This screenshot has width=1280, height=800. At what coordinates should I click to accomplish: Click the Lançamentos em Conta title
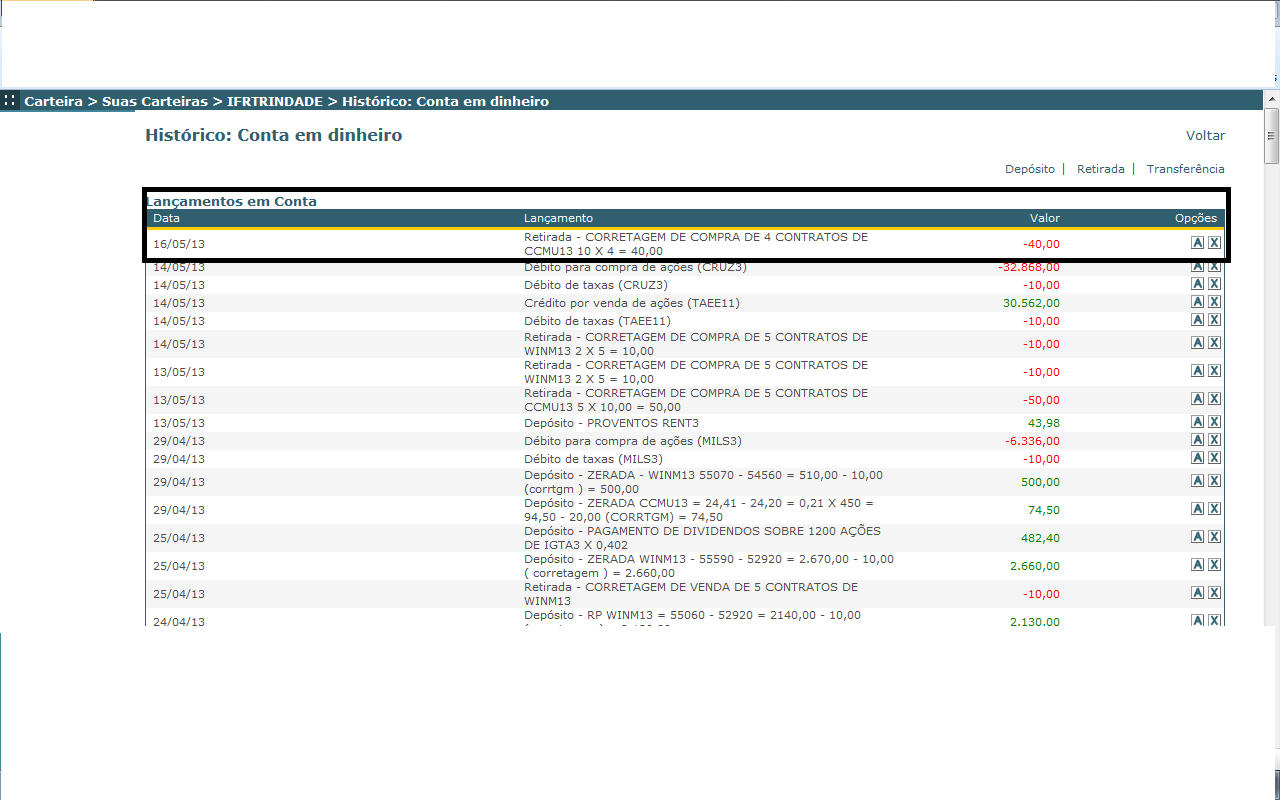231,201
